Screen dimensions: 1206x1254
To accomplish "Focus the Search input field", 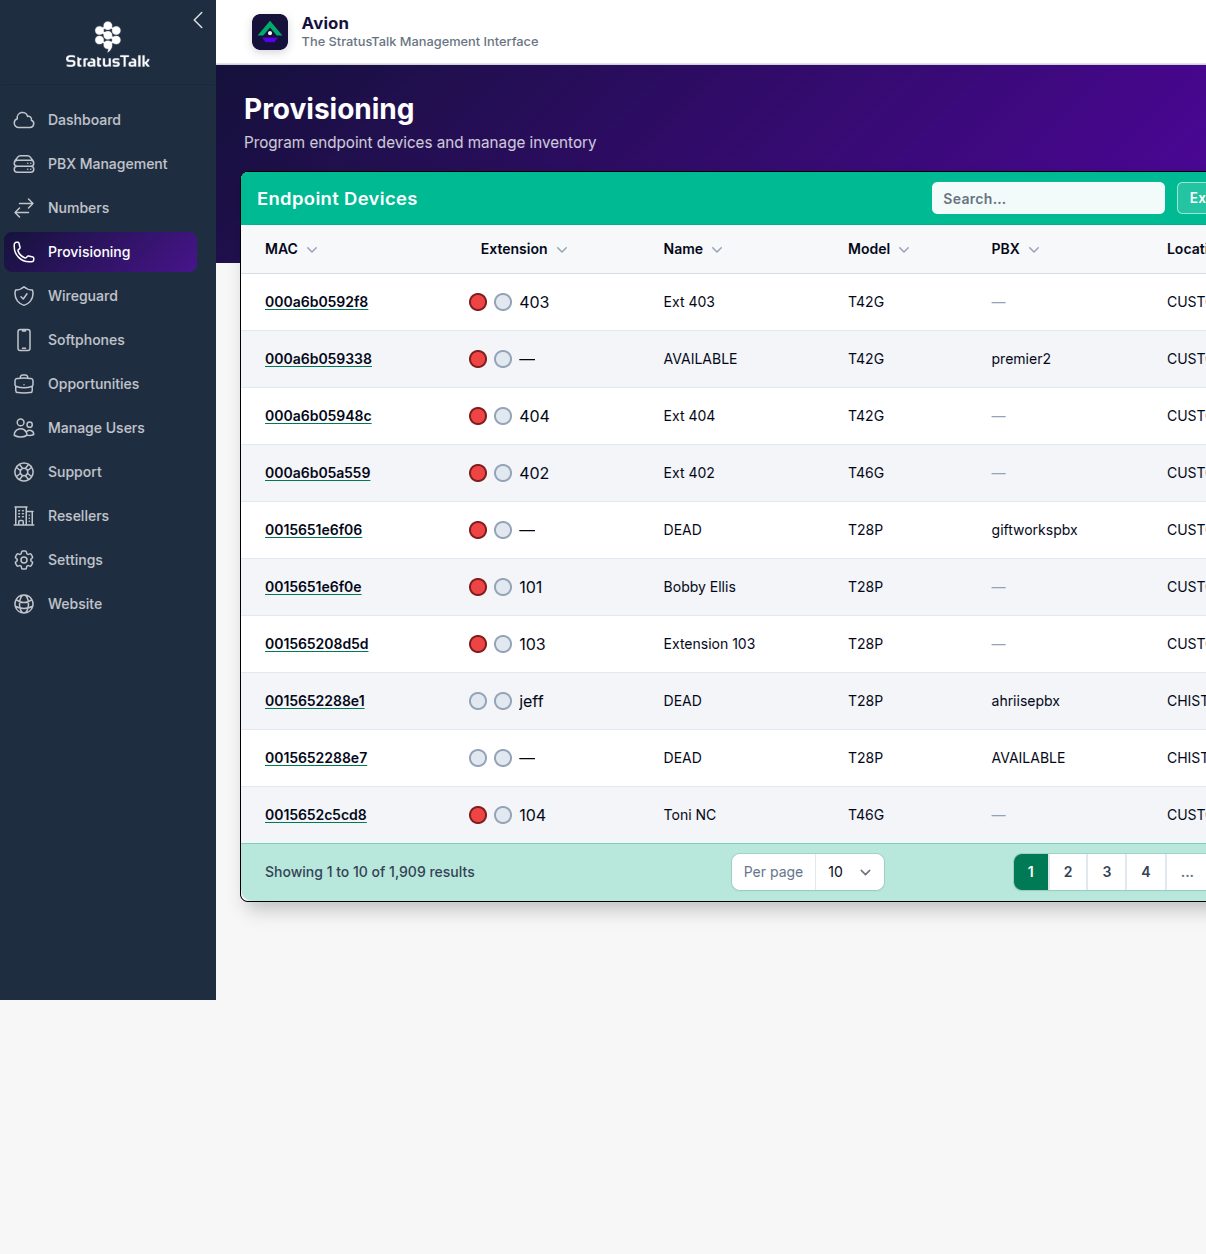I will pos(1048,198).
